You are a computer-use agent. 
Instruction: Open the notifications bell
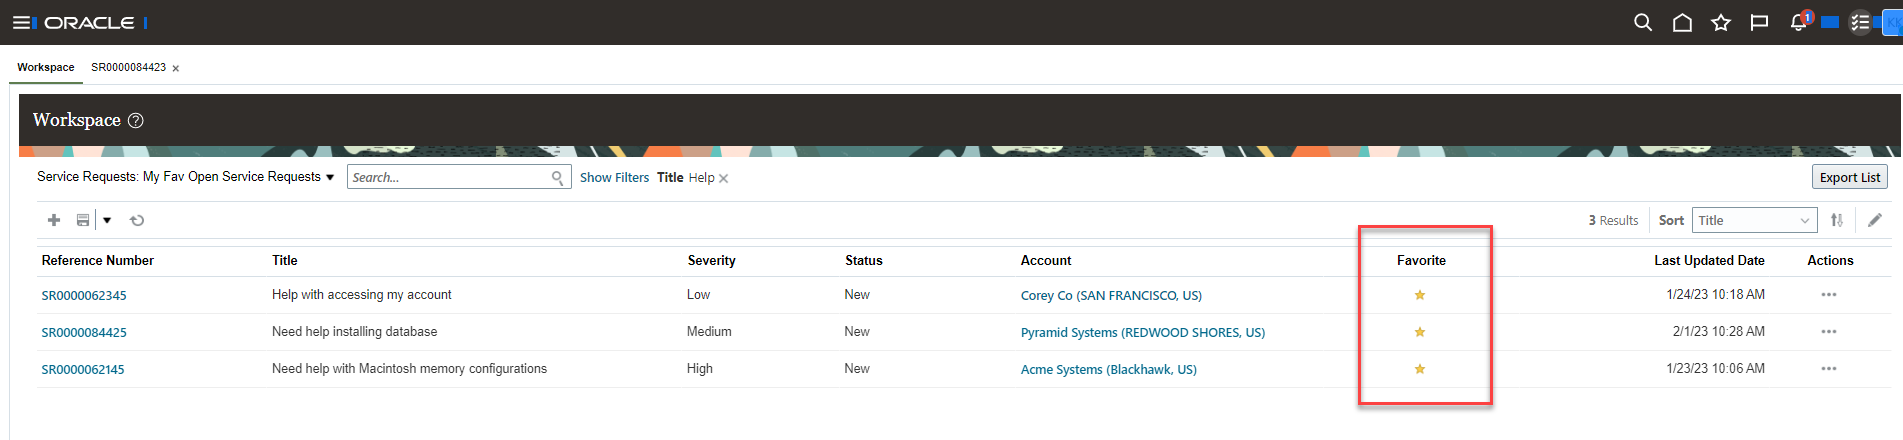[x=1798, y=22]
